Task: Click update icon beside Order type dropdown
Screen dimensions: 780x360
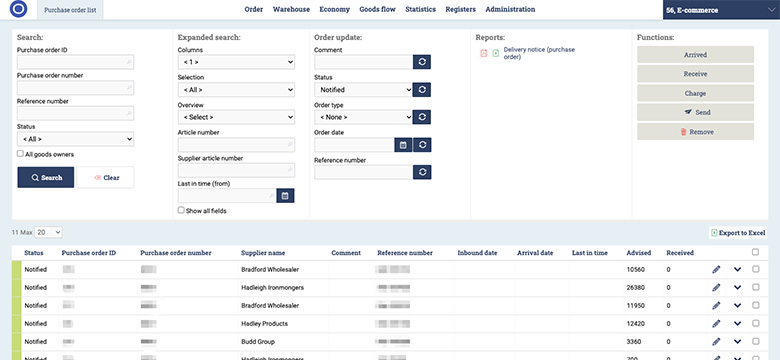Action: pos(422,117)
